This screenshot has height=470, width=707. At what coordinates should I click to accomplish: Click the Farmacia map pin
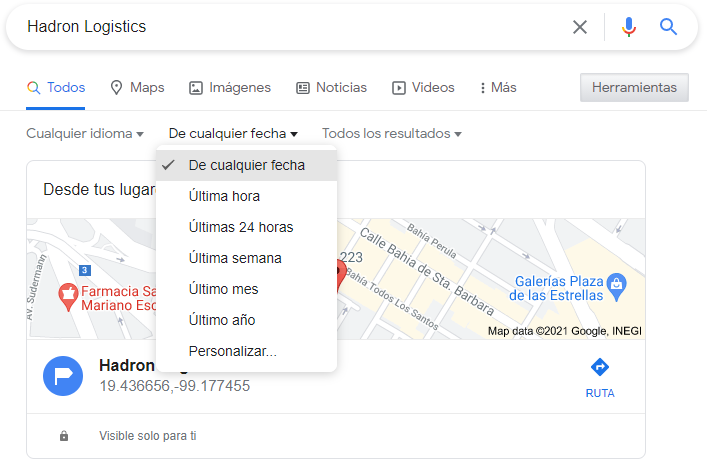click(x=68, y=297)
